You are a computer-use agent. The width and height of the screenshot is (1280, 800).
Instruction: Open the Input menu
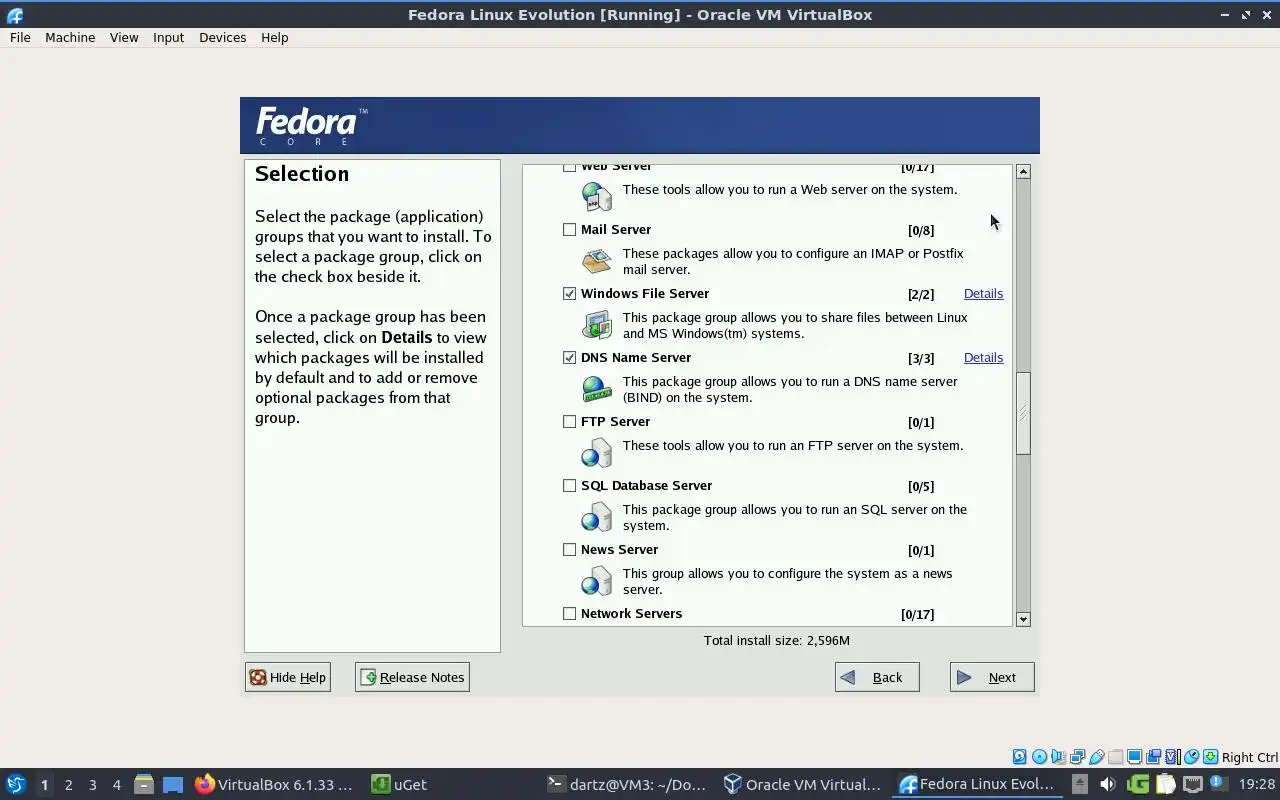(x=168, y=37)
